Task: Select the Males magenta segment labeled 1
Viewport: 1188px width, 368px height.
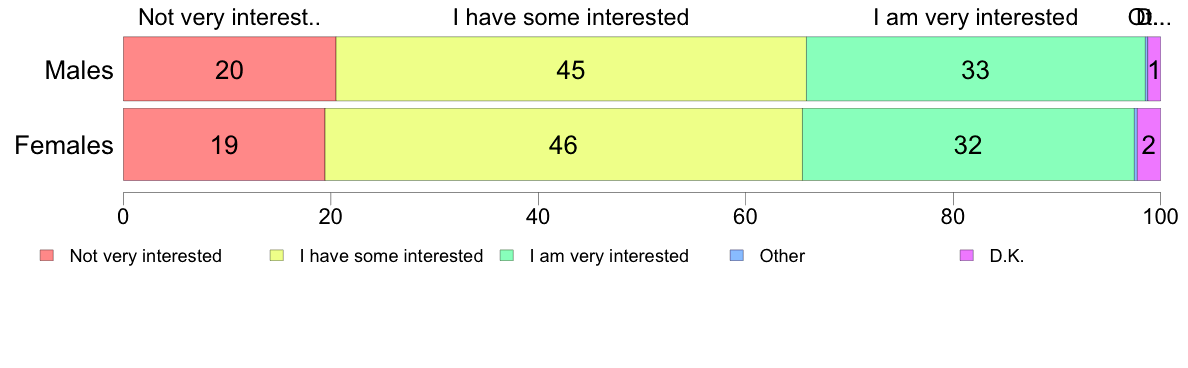Action: (x=1154, y=71)
